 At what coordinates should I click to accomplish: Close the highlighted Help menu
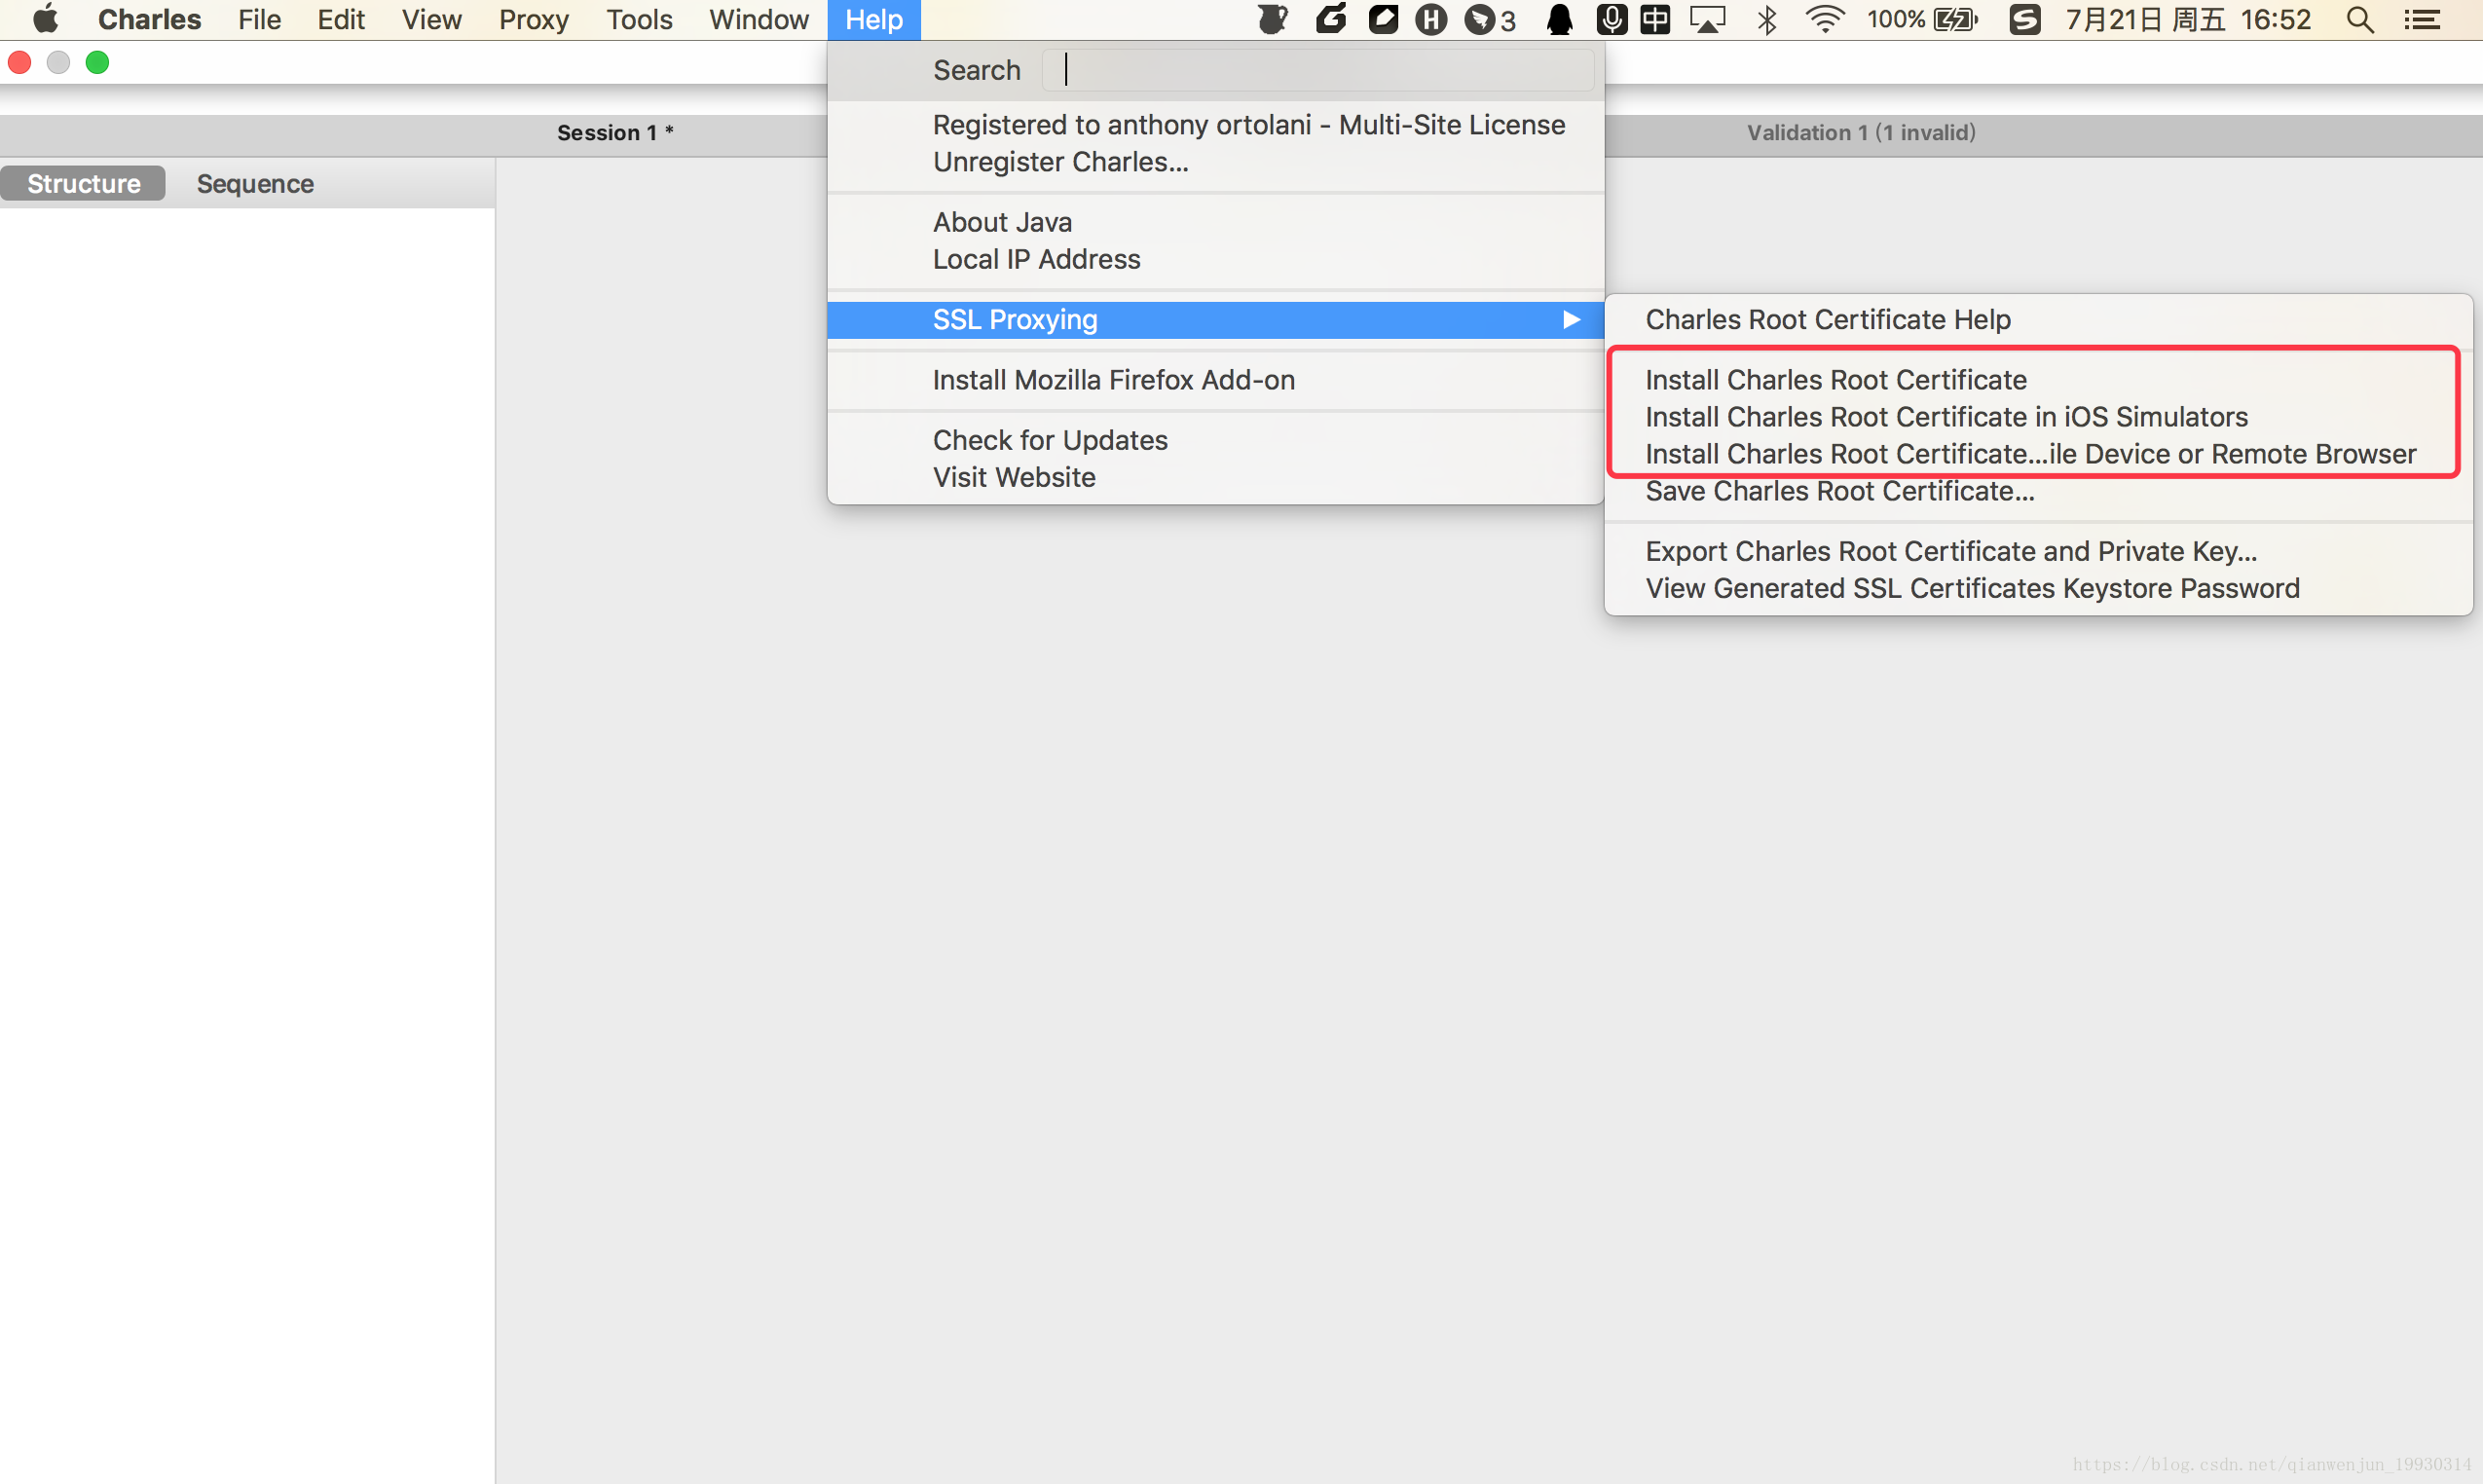click(874, 19)
